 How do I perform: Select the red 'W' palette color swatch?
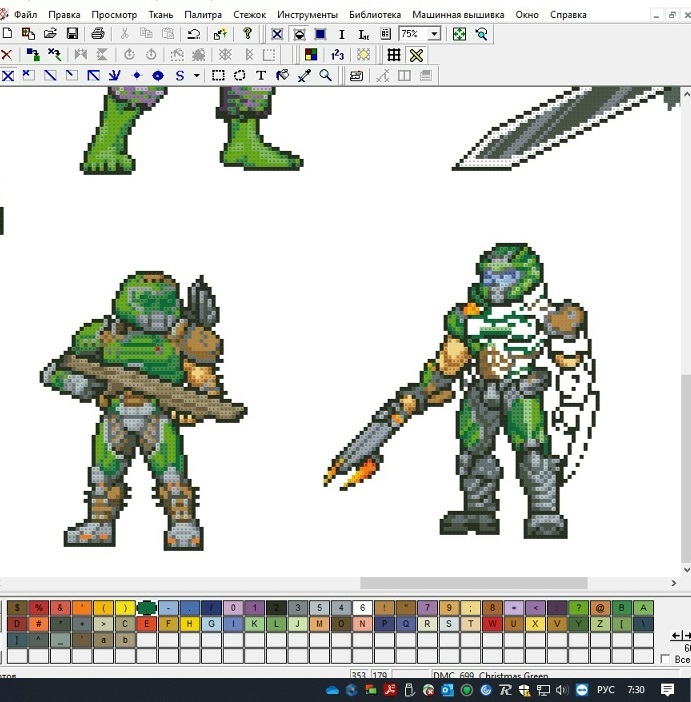493,624
